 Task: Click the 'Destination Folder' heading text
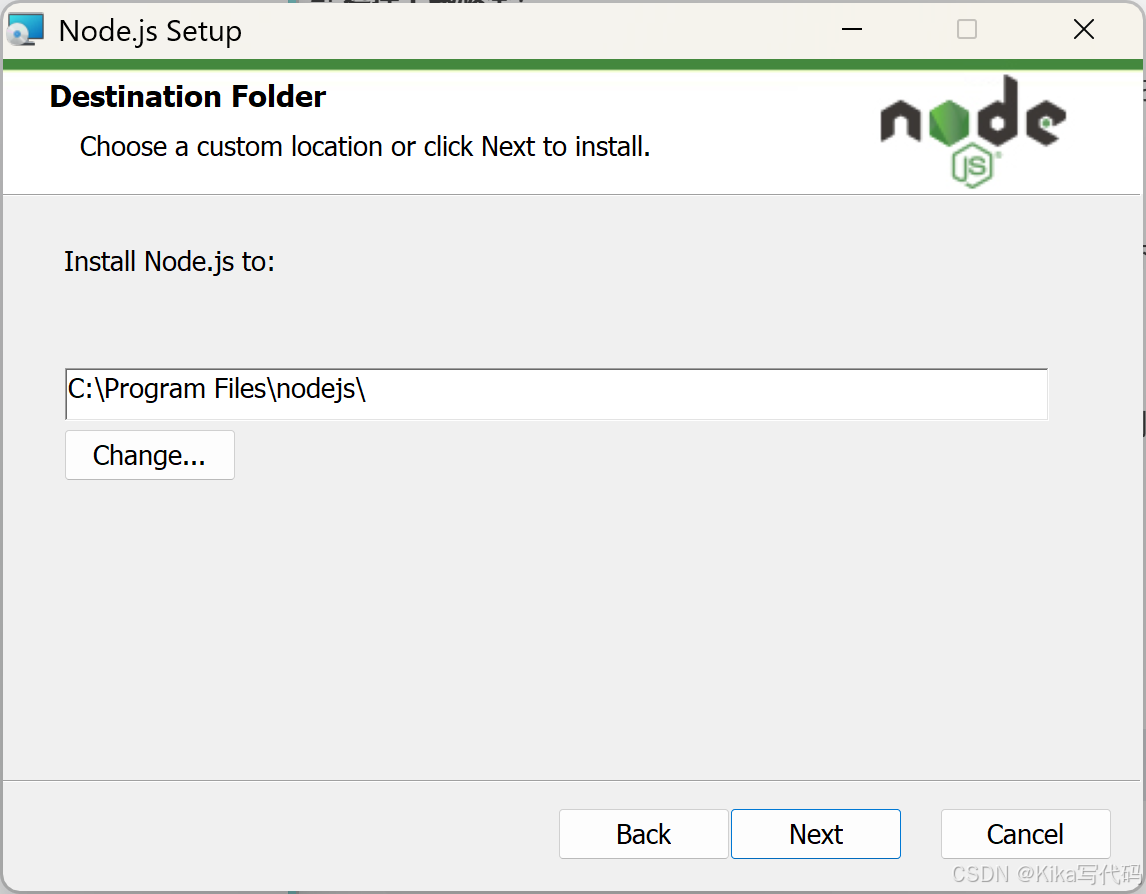(x=188, y=96)
